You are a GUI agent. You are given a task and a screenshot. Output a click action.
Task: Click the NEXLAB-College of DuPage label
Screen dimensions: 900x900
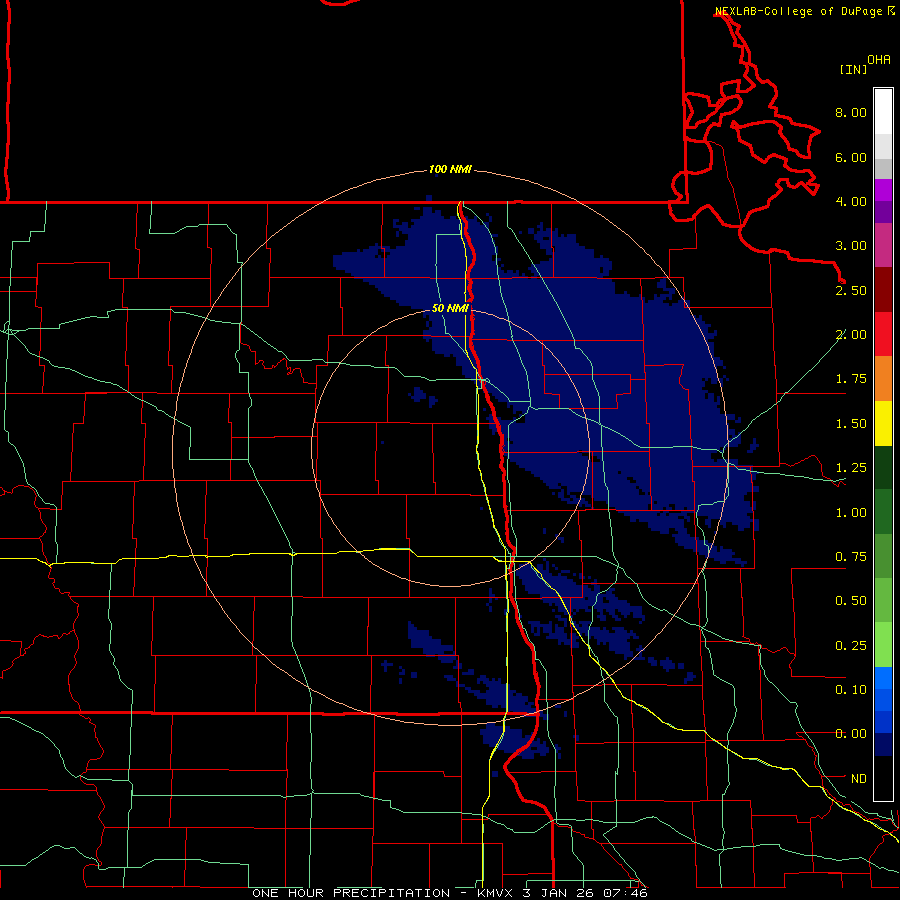coord(800,11)
